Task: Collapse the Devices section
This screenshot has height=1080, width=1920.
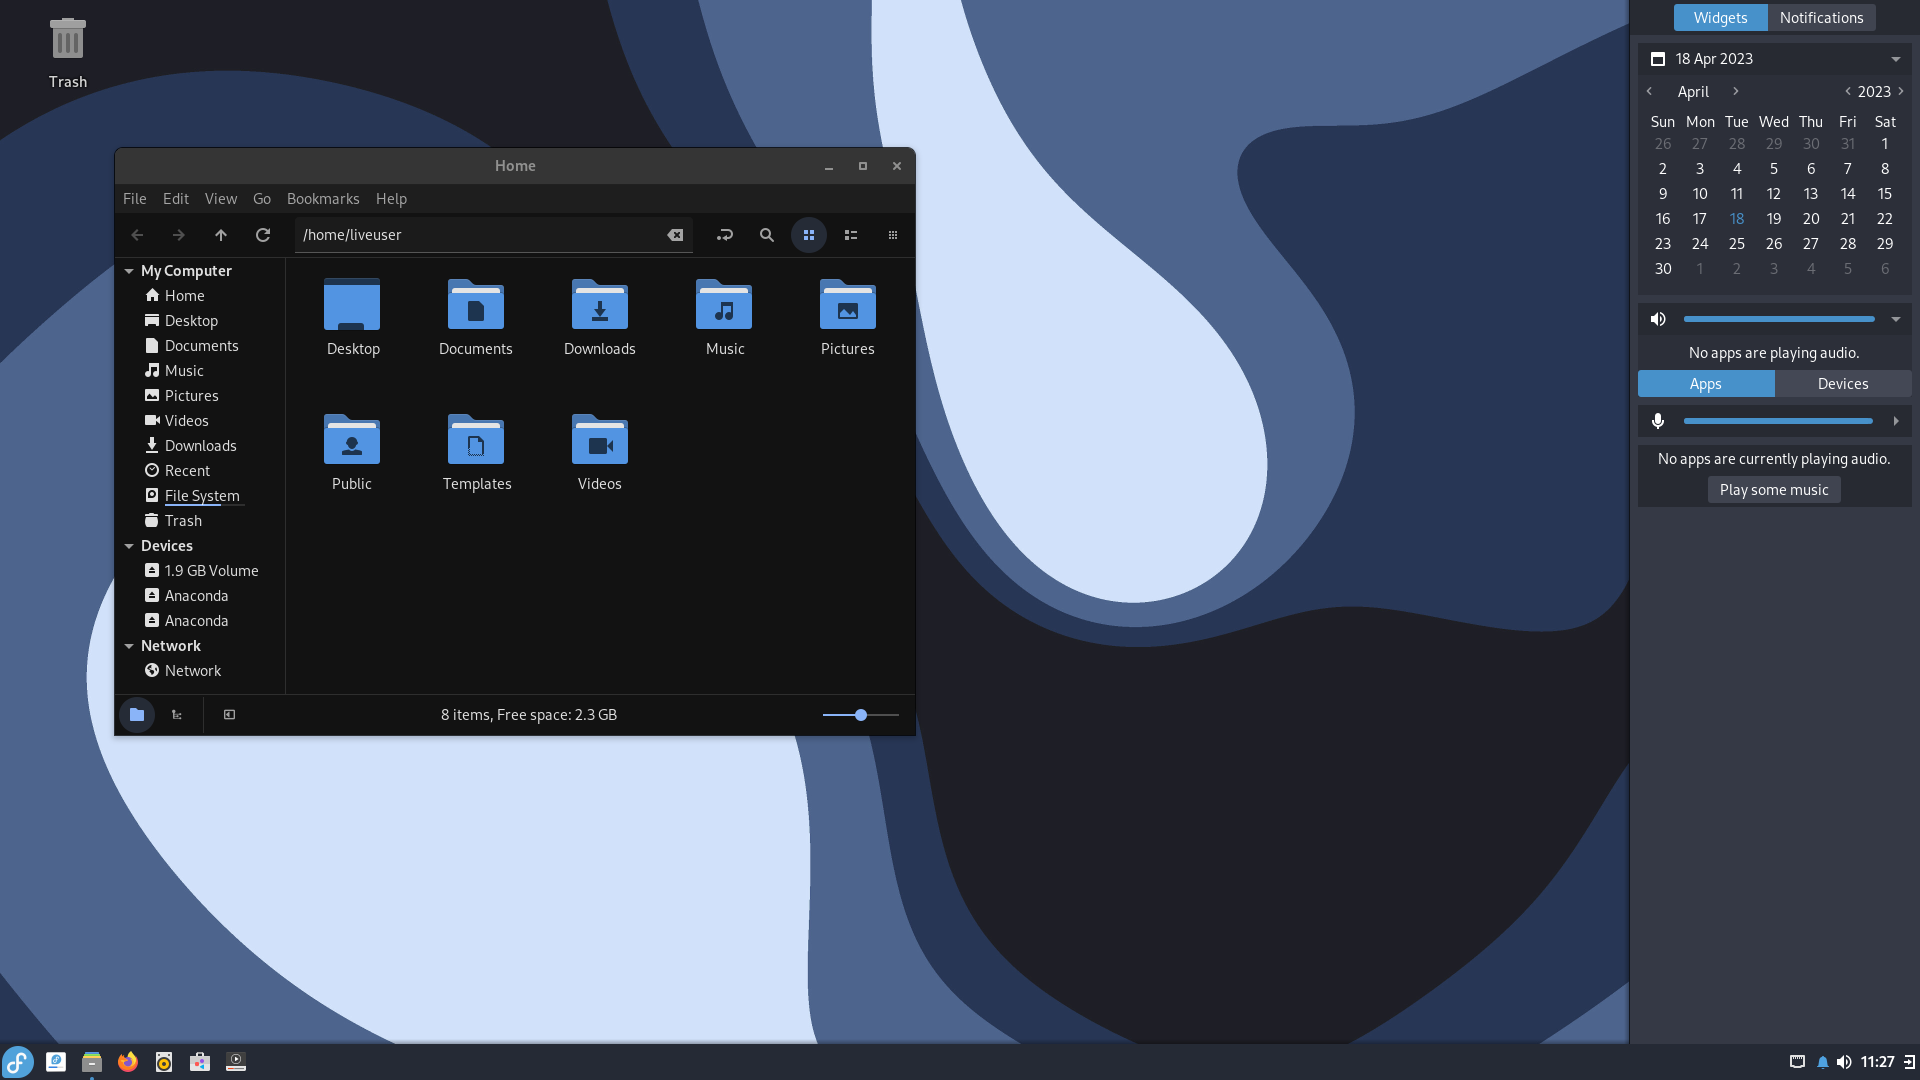Action: (x=129, y=546)
